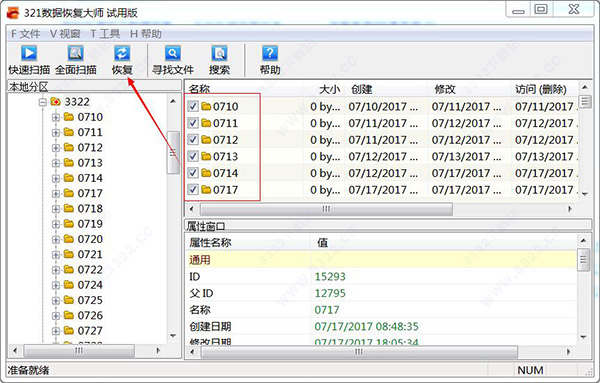Start the 快速扫描 quick scan
600x383 pixels.
coord(29,60)
